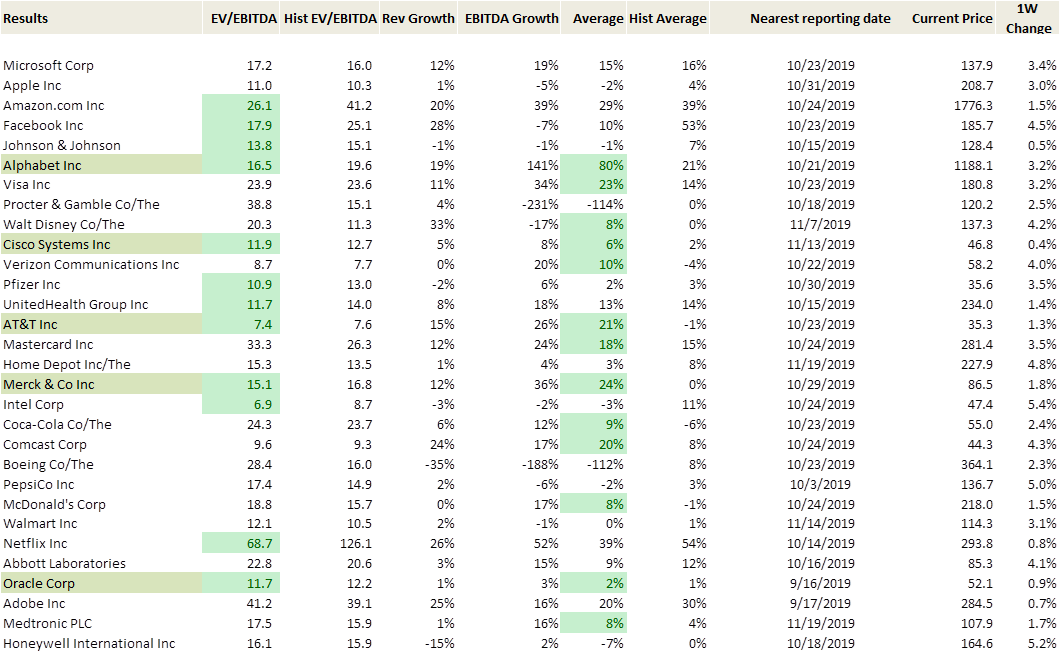The width and height of the screenshot is (1061, 654).
Task: Select the Hist EV/EBITDA header cell
Action: 330,18
